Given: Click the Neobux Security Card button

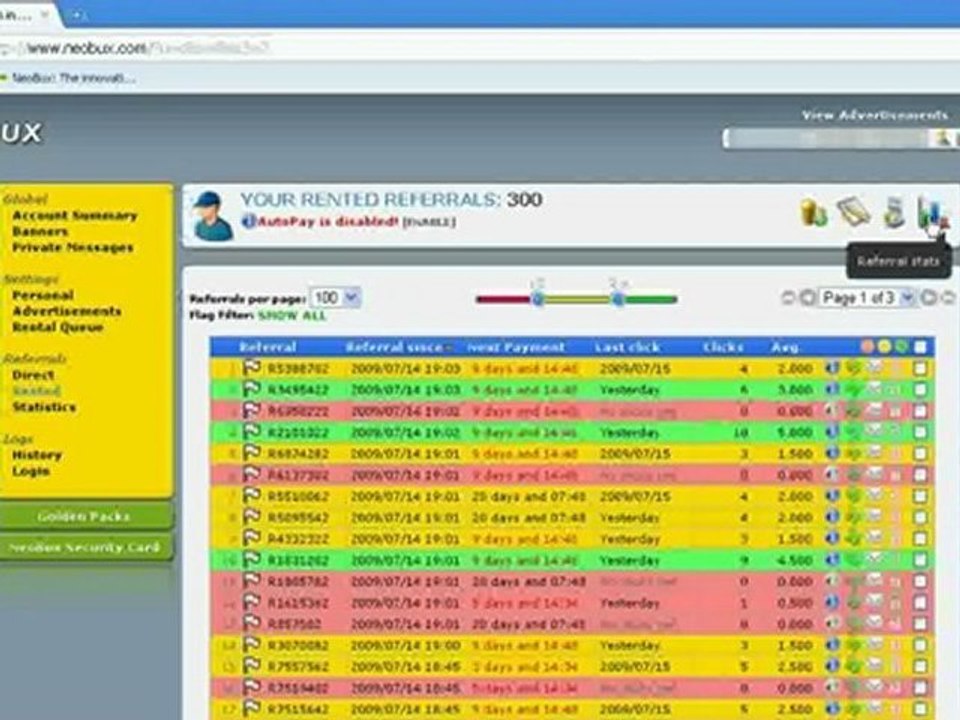Looking at the screenshot, I should point(86,547).
